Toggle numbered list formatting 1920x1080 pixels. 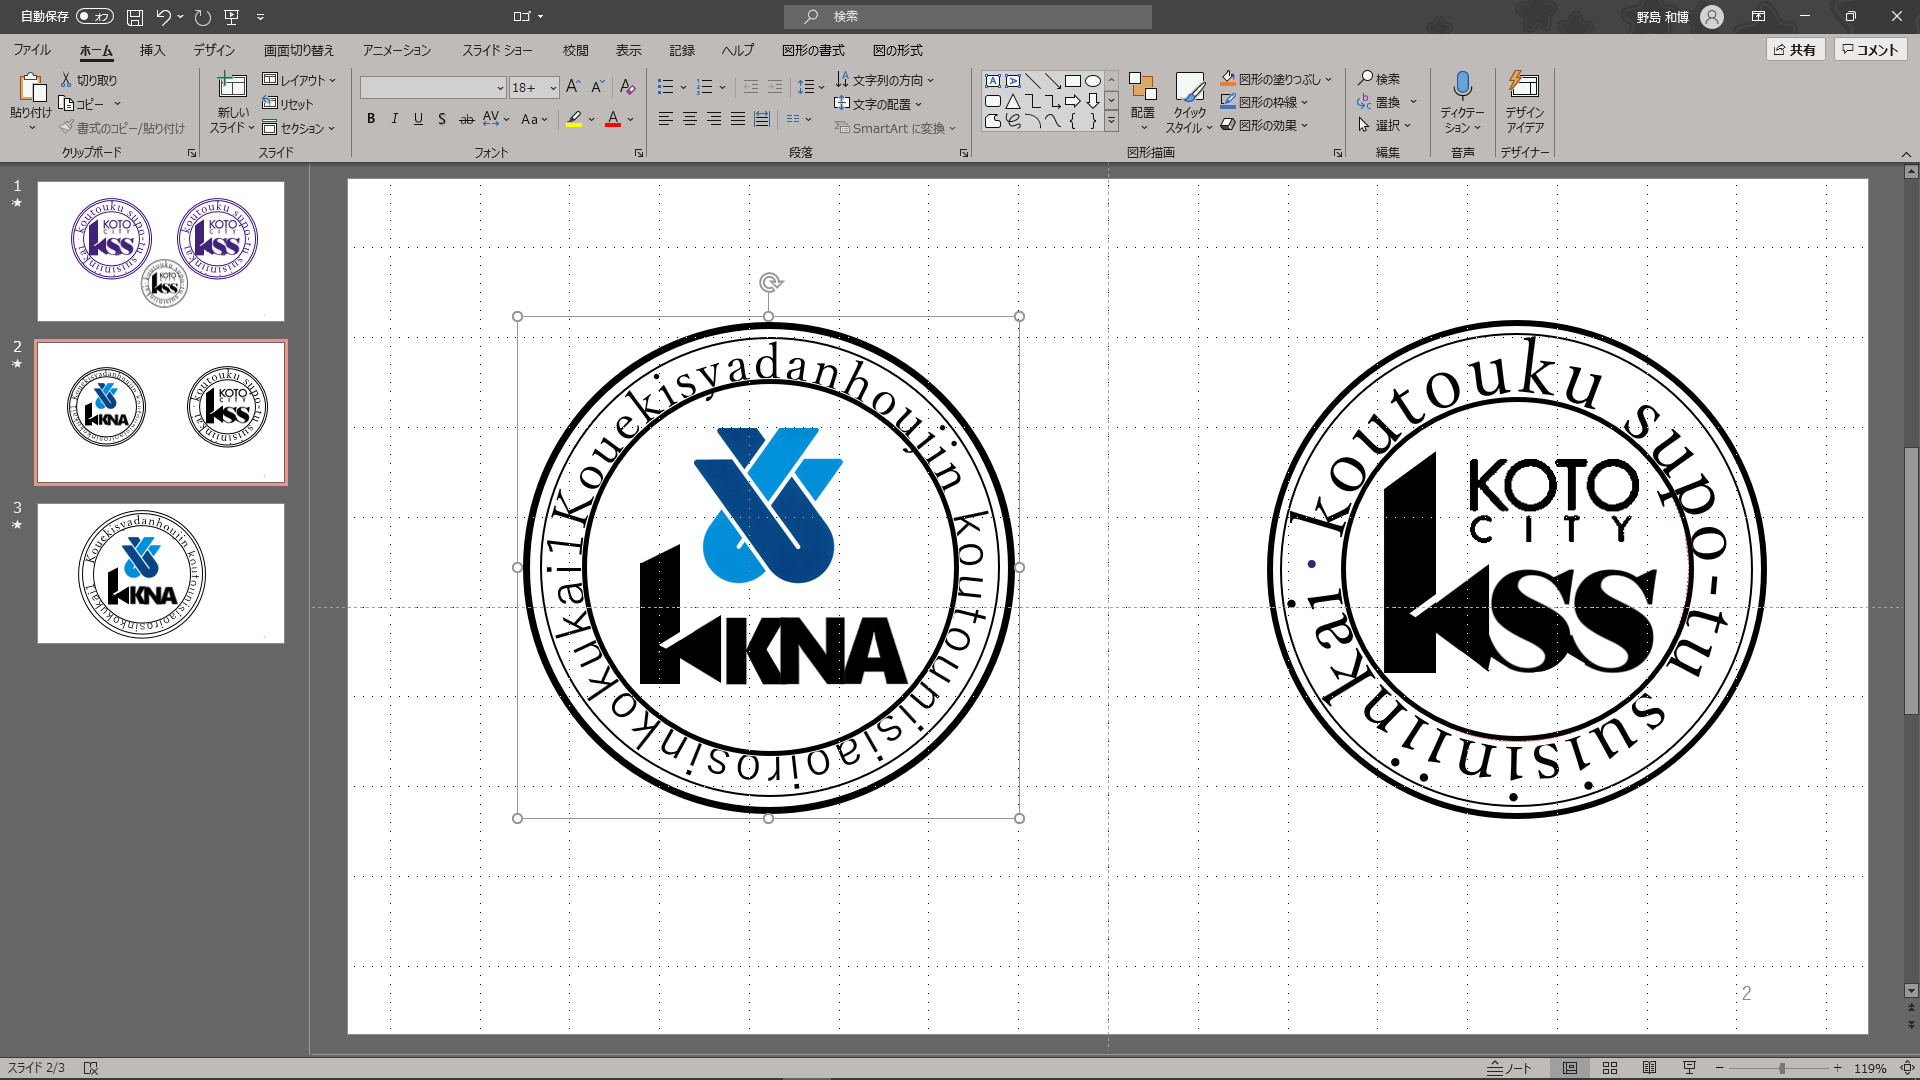click(705, 88)
